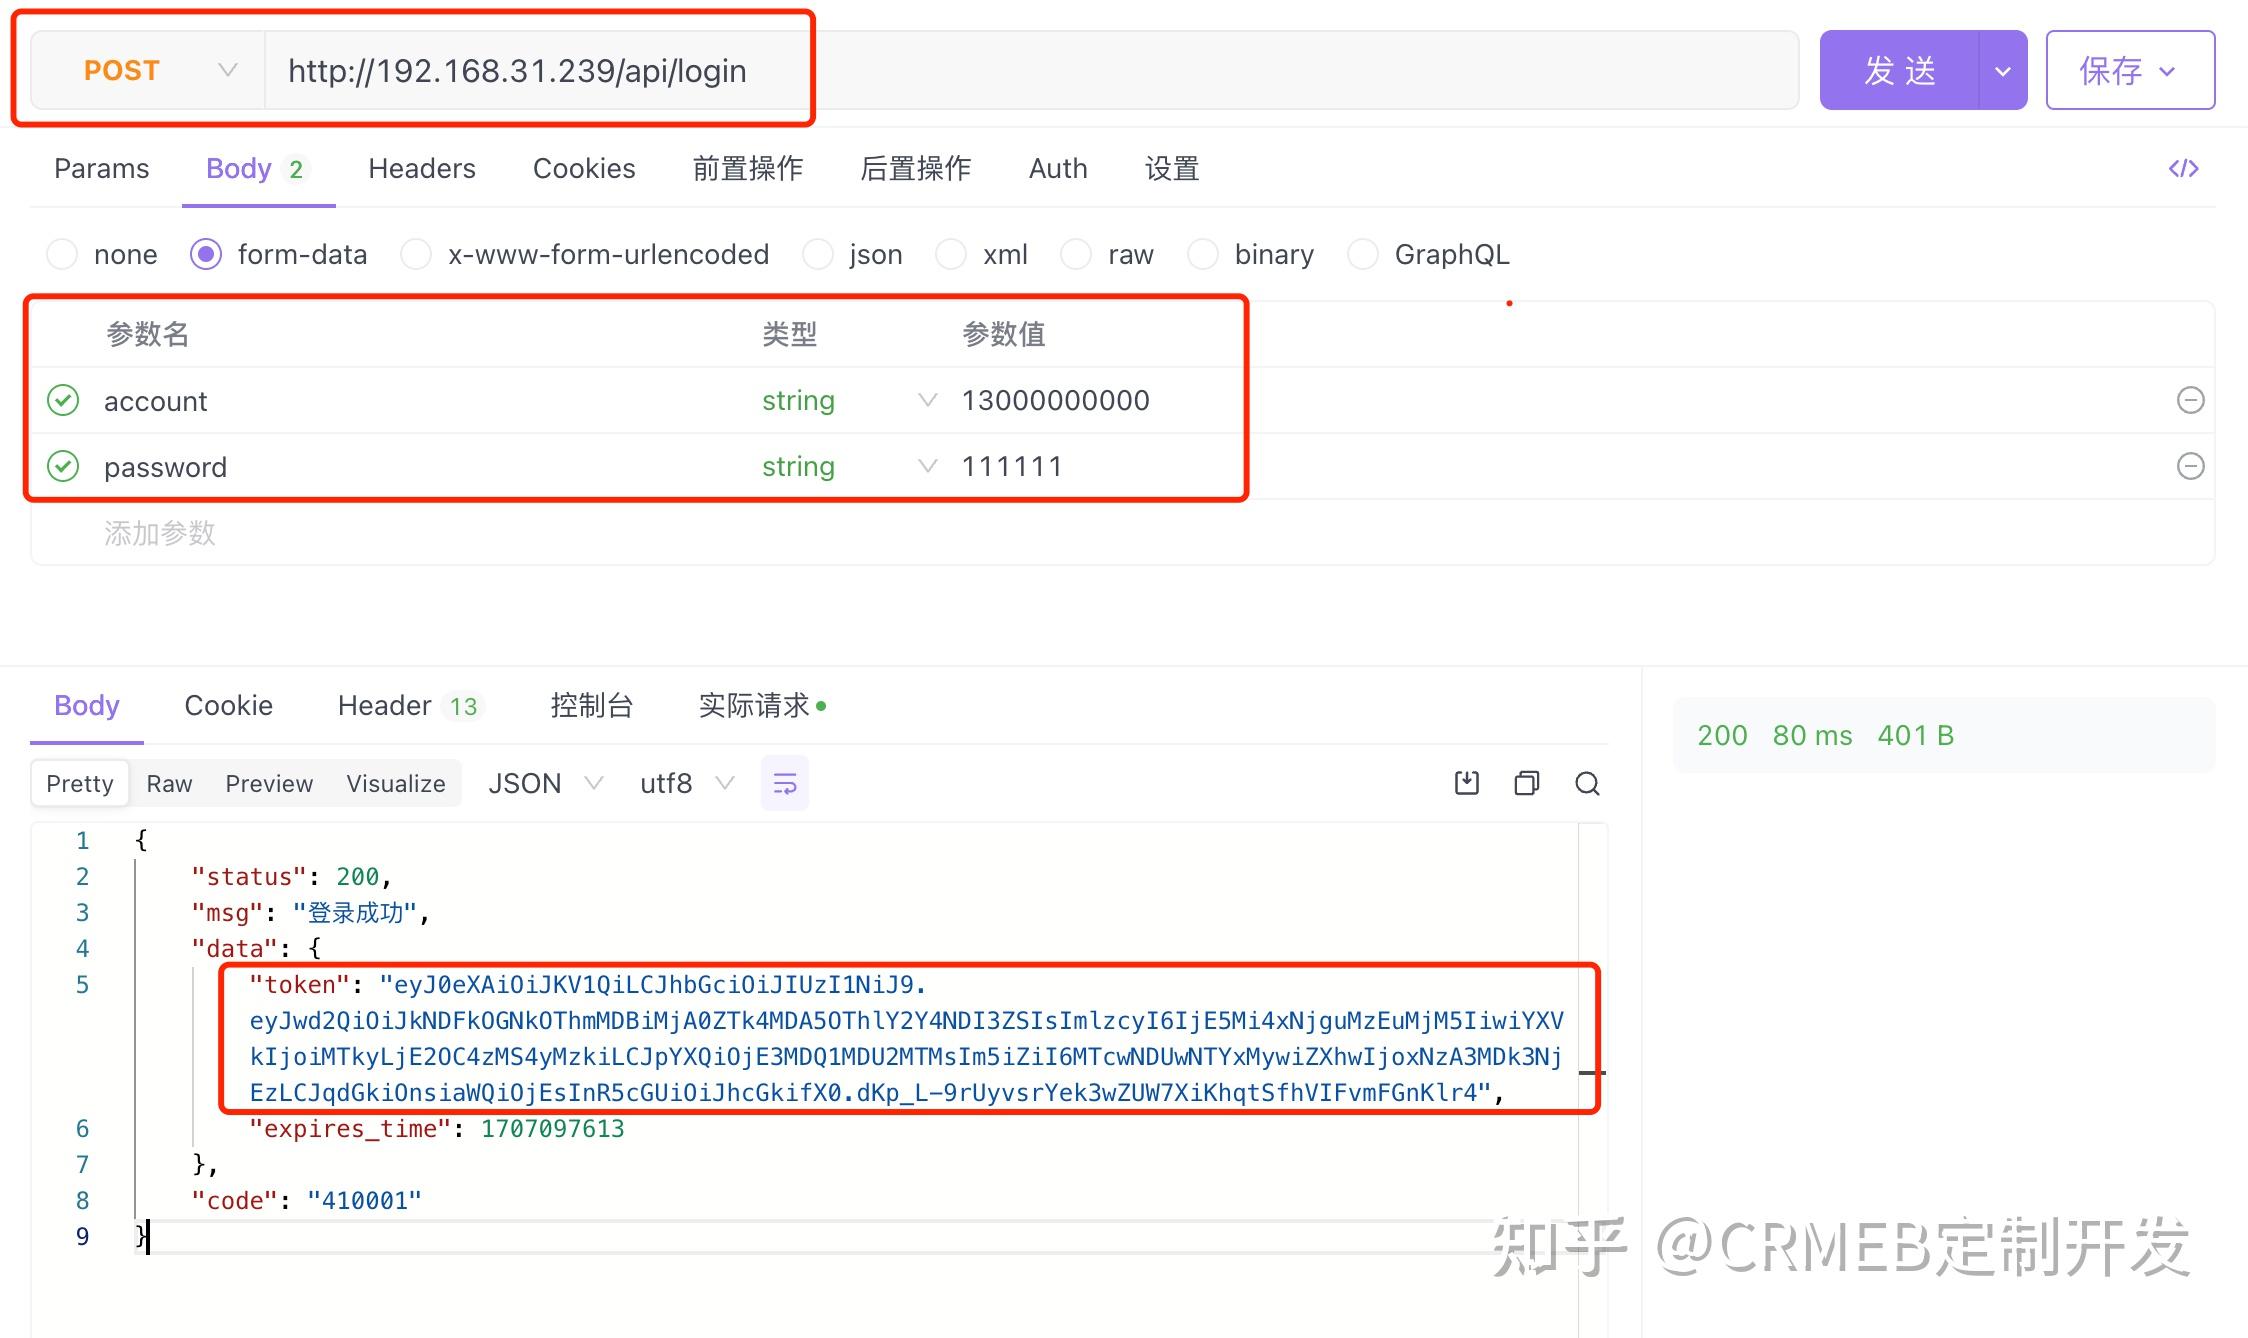Select the Raw response view
Screen dimensions: 2248x1338
point(168,783)
